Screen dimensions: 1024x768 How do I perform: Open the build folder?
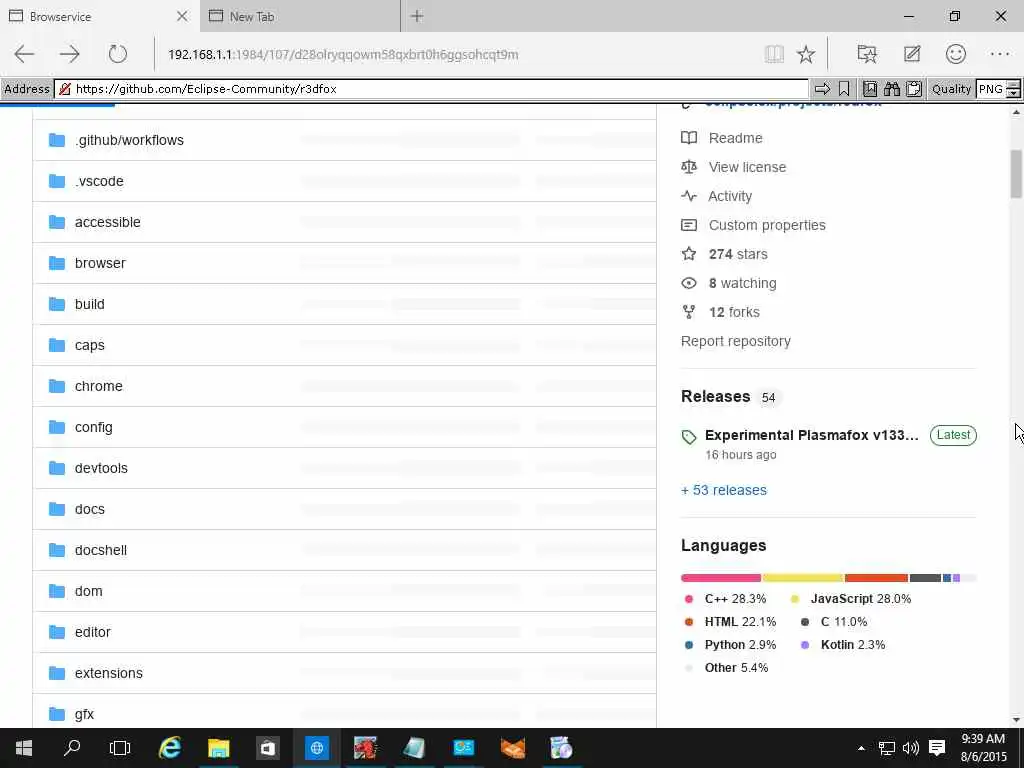[x=89, y=304]
